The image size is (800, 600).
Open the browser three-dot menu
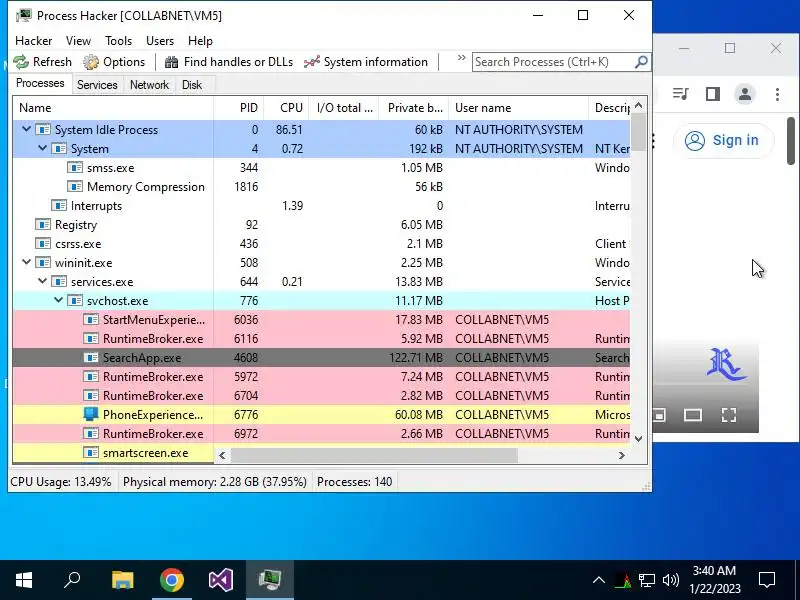[777, 94]
